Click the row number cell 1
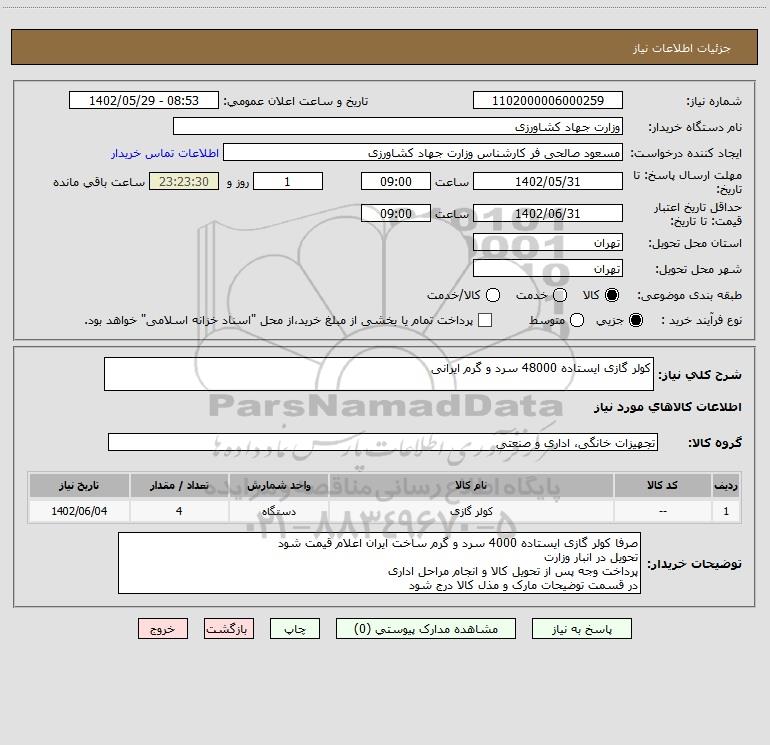Image resolution: width=770 pixels, height=745 pixels. coord(726,511)
